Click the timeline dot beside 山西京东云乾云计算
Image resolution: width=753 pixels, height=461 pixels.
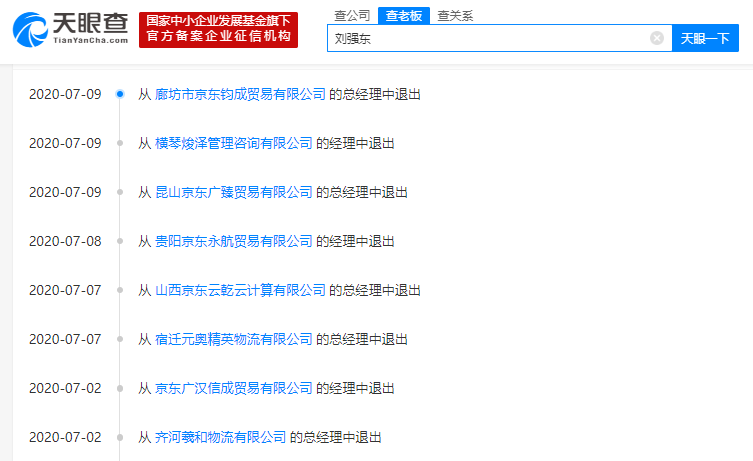pyautogui.click(x=120, y=290)
